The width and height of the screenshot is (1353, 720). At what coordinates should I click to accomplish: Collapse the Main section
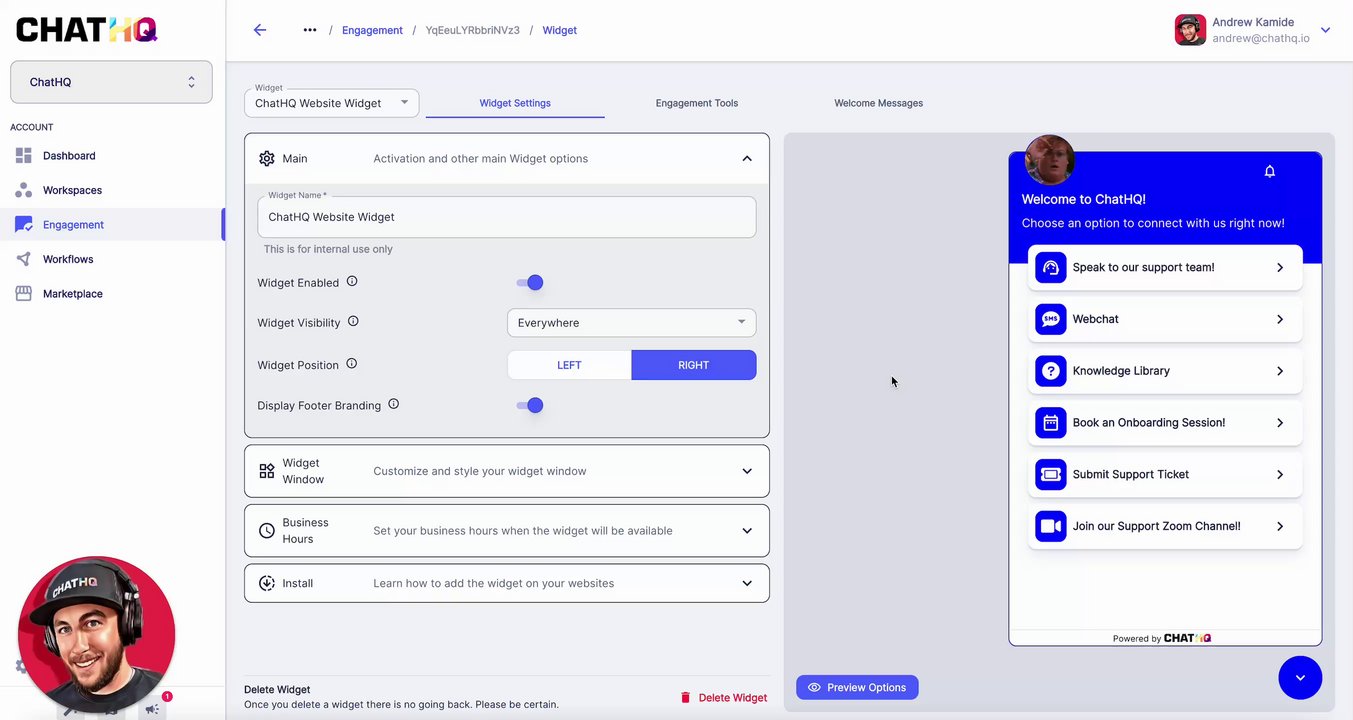[747, 158]
